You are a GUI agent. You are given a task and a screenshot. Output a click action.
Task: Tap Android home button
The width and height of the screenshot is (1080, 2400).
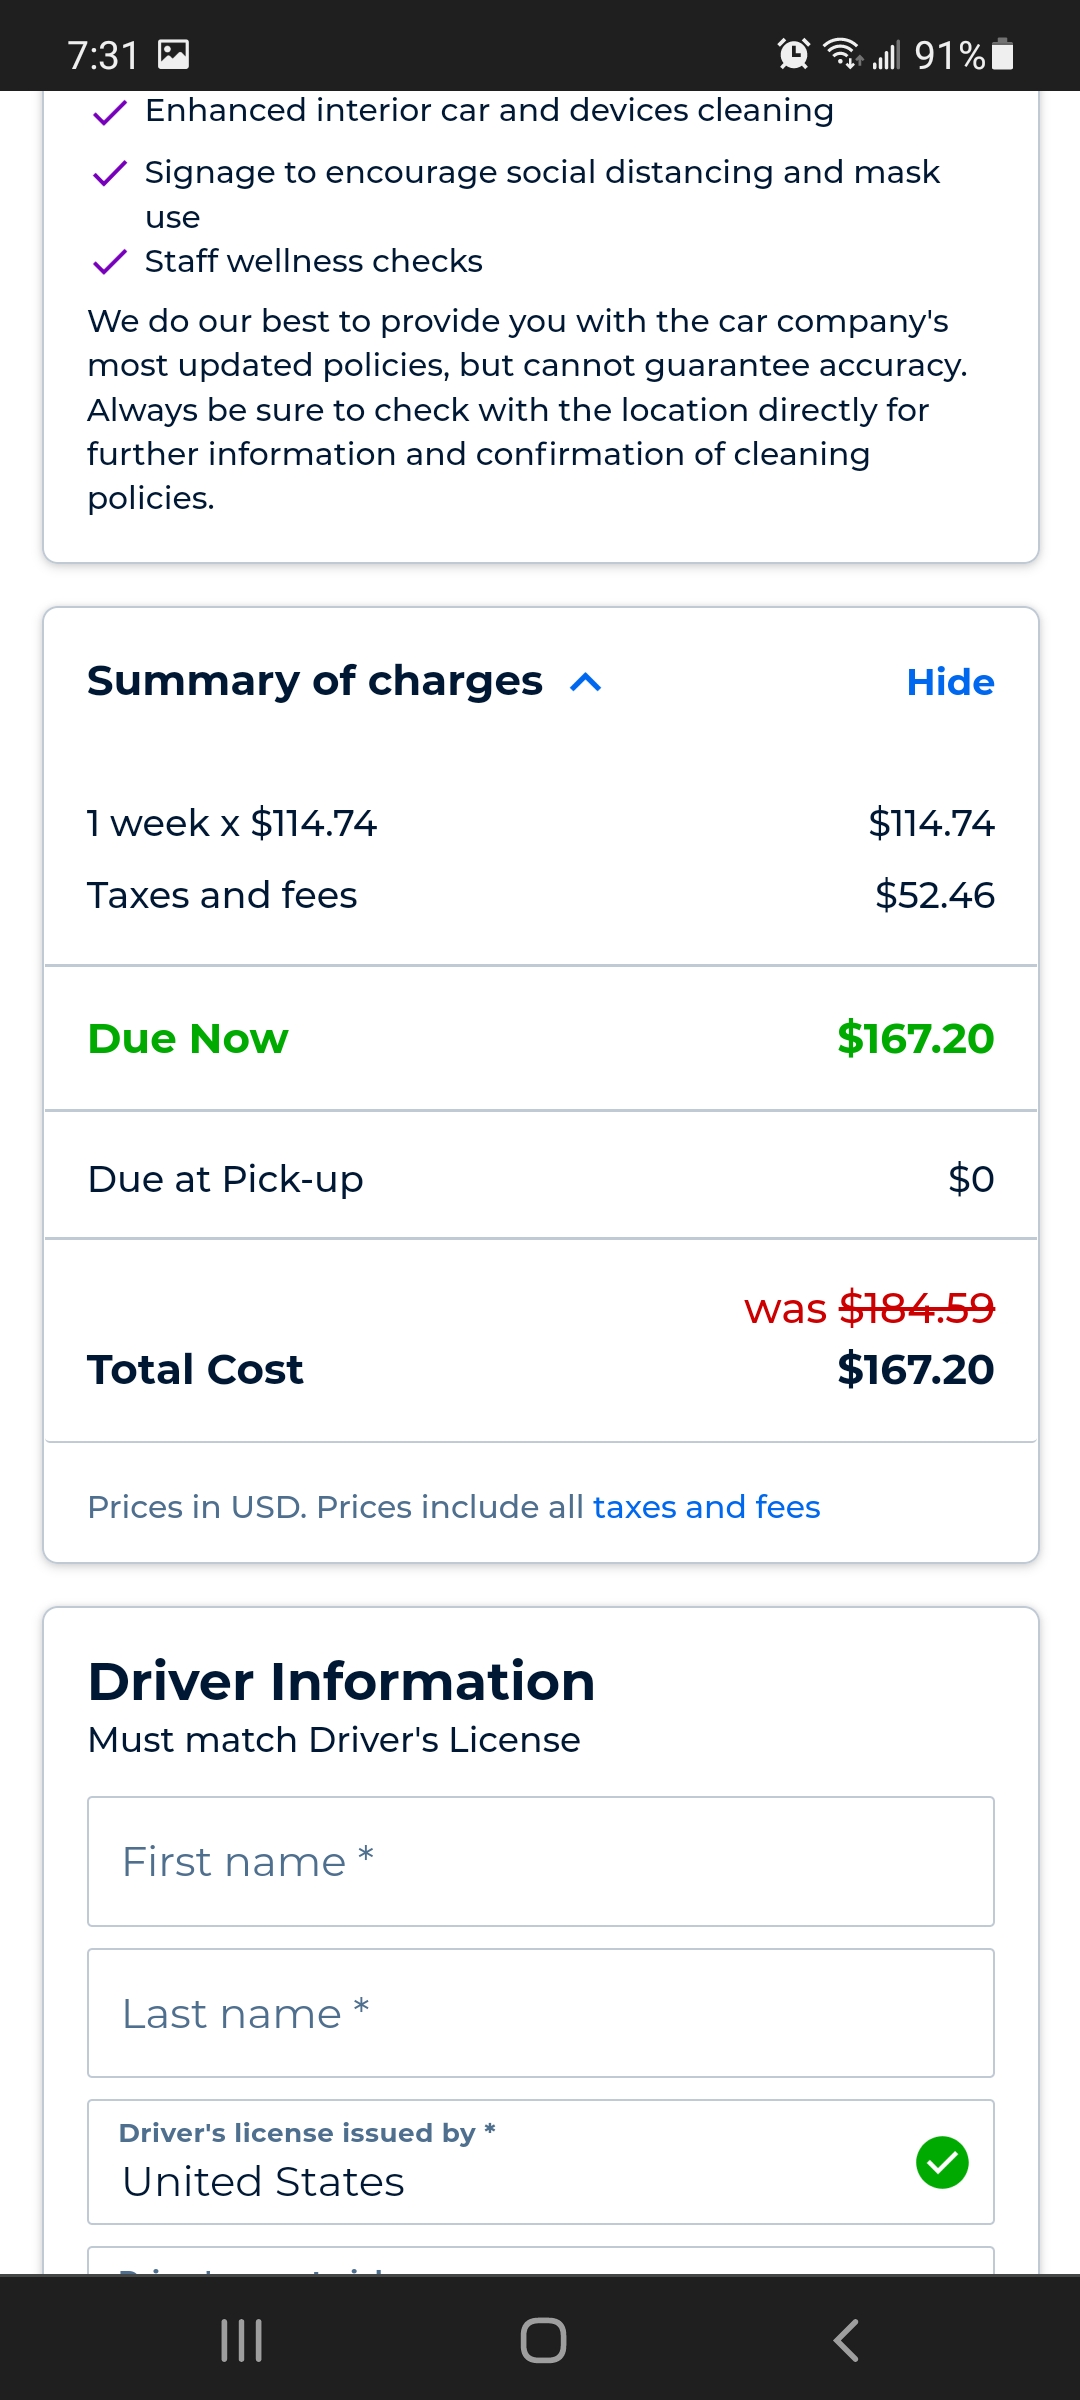[543, 2340]
